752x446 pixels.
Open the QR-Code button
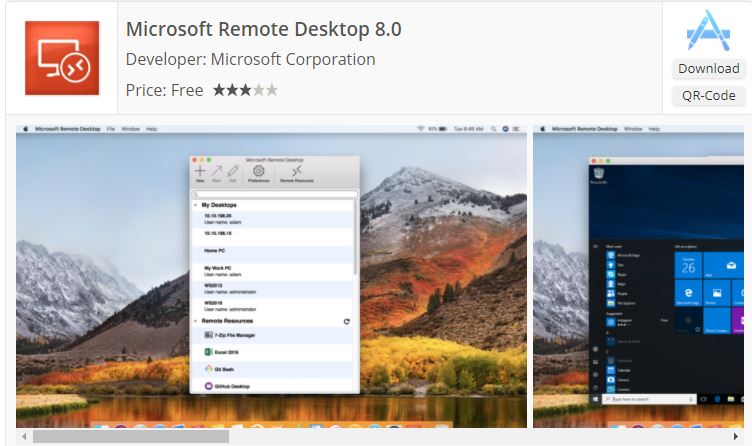(x=708, y=96)
